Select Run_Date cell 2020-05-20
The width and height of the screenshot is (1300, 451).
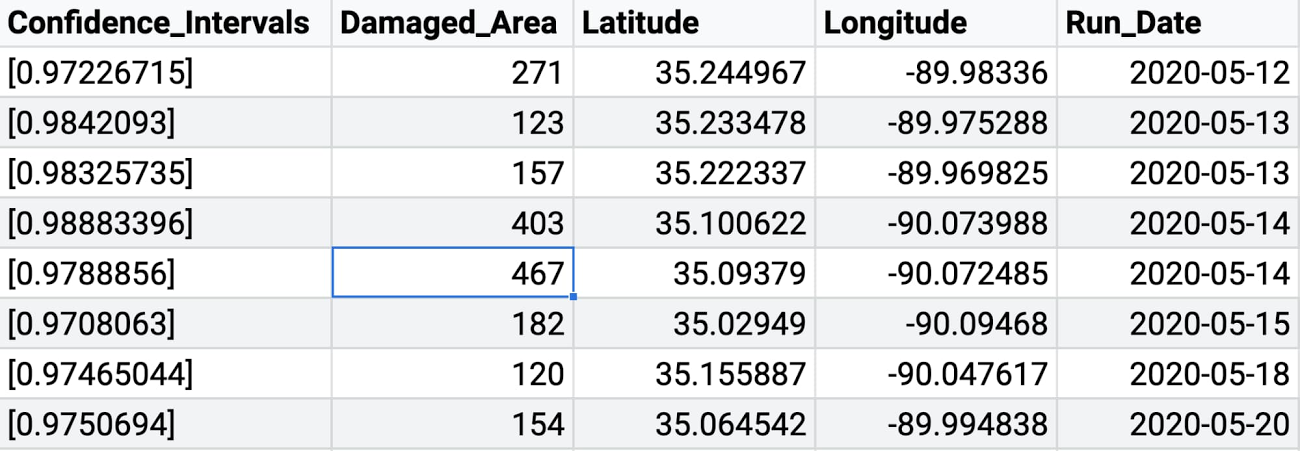click(1178, 423)
